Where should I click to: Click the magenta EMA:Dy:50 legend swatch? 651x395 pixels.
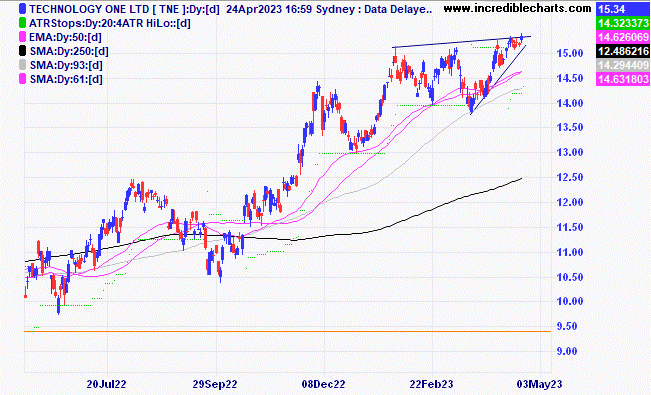click(x=23, y=37)
